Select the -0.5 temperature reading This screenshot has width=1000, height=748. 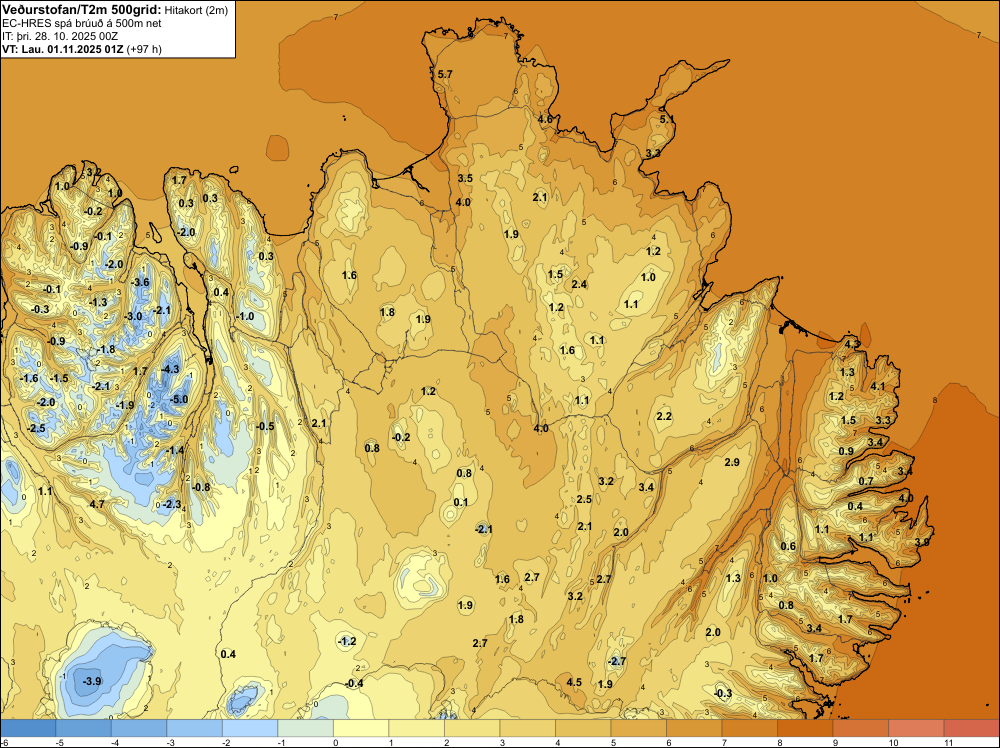point(265,427)
